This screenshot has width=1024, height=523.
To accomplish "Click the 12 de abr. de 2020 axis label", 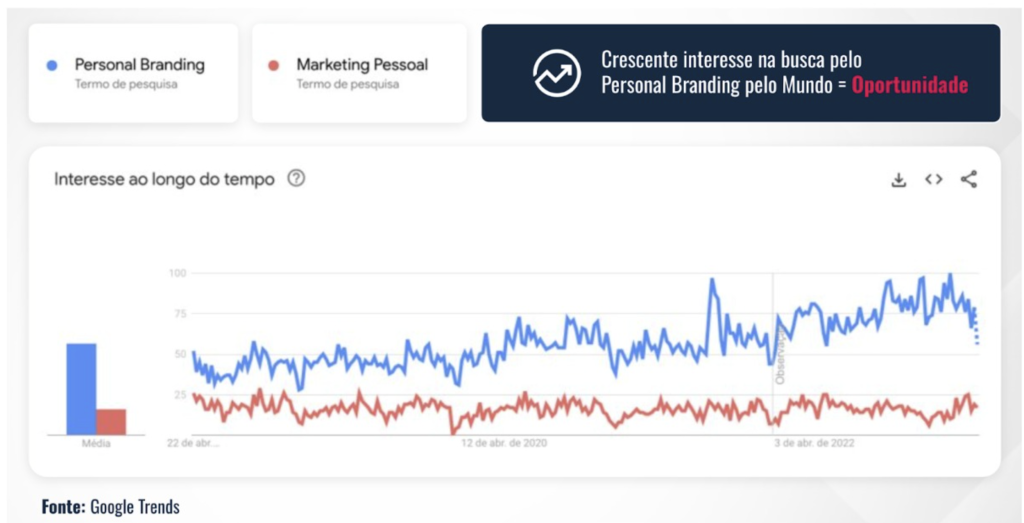I will (505, 444).
